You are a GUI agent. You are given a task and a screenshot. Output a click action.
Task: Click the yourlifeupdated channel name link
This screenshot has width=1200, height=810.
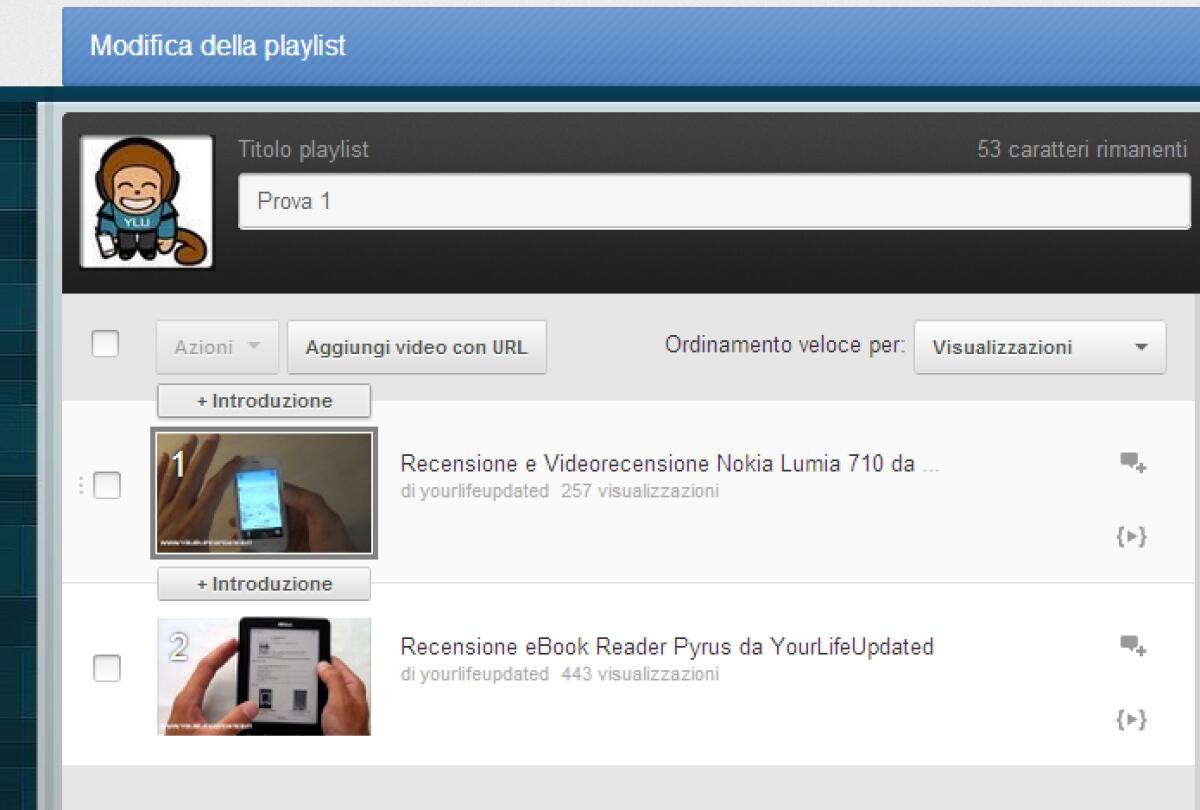coord(462,492)
